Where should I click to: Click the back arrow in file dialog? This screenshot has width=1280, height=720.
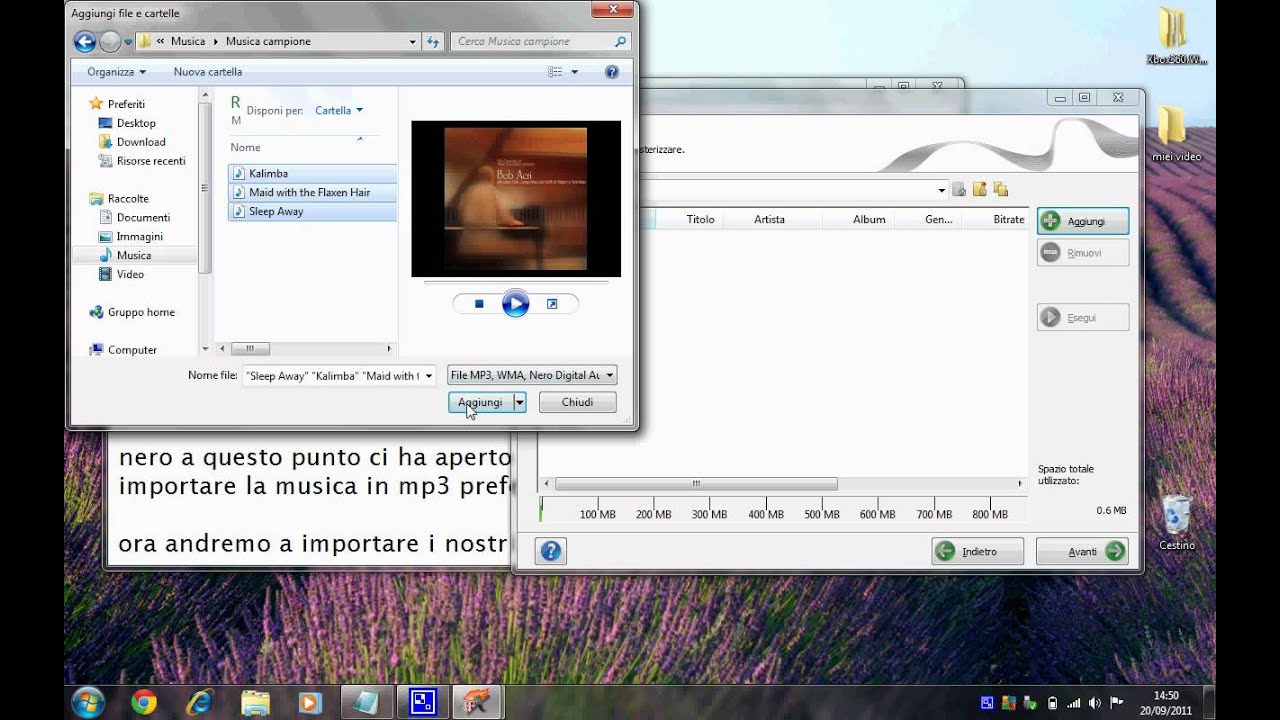tap(85, 41)
